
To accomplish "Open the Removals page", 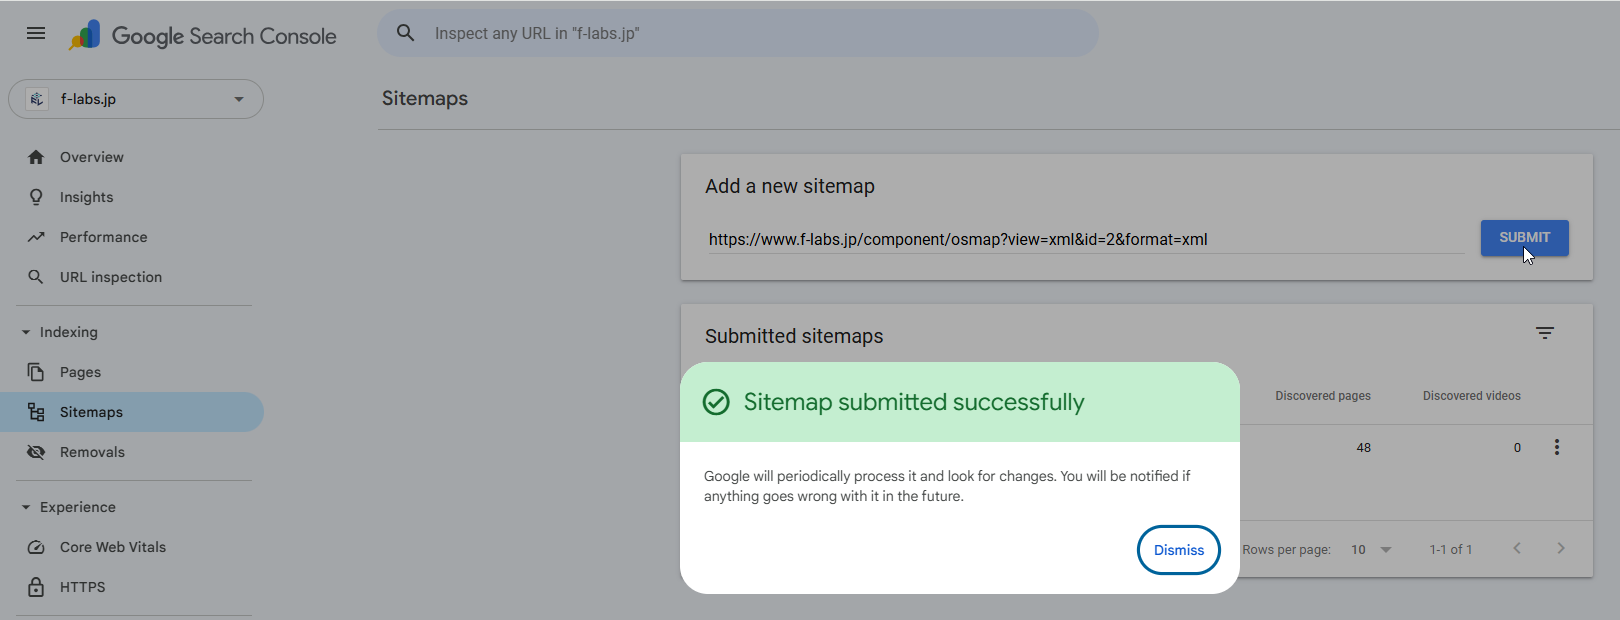I will coord(92,452).
